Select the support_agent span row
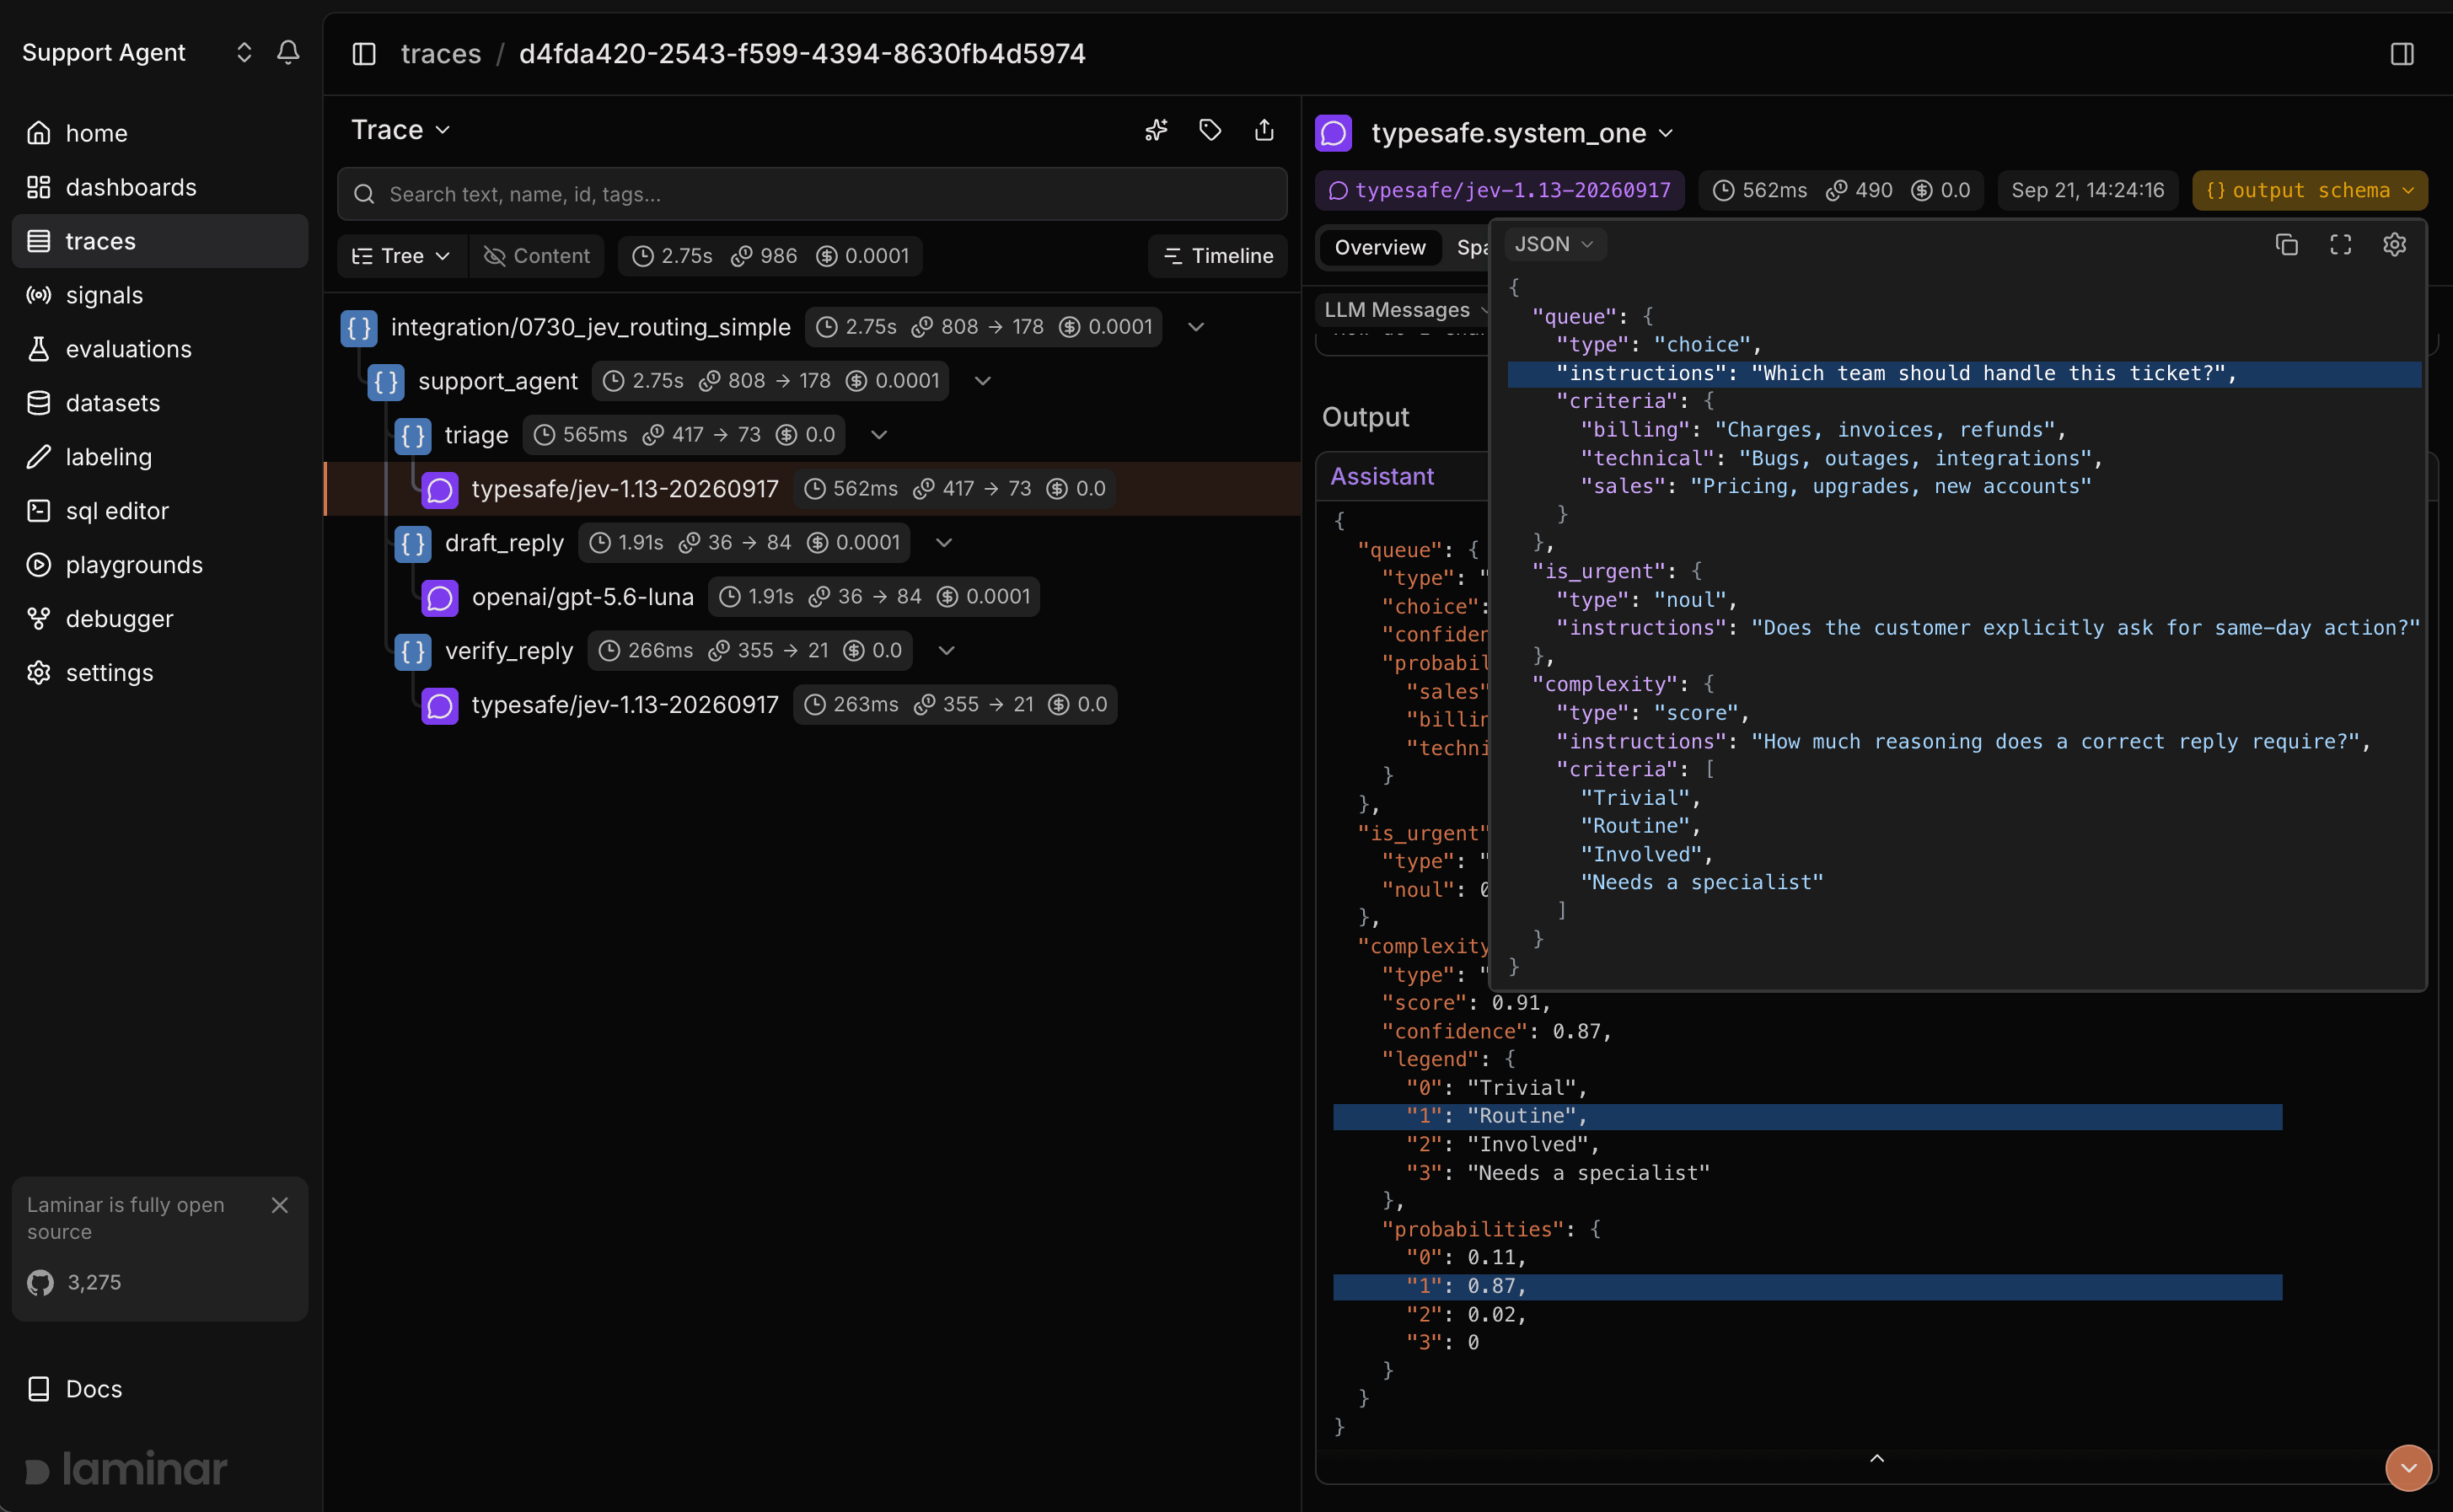Screen dimensions: 2453x1512 tap(812, 381)
